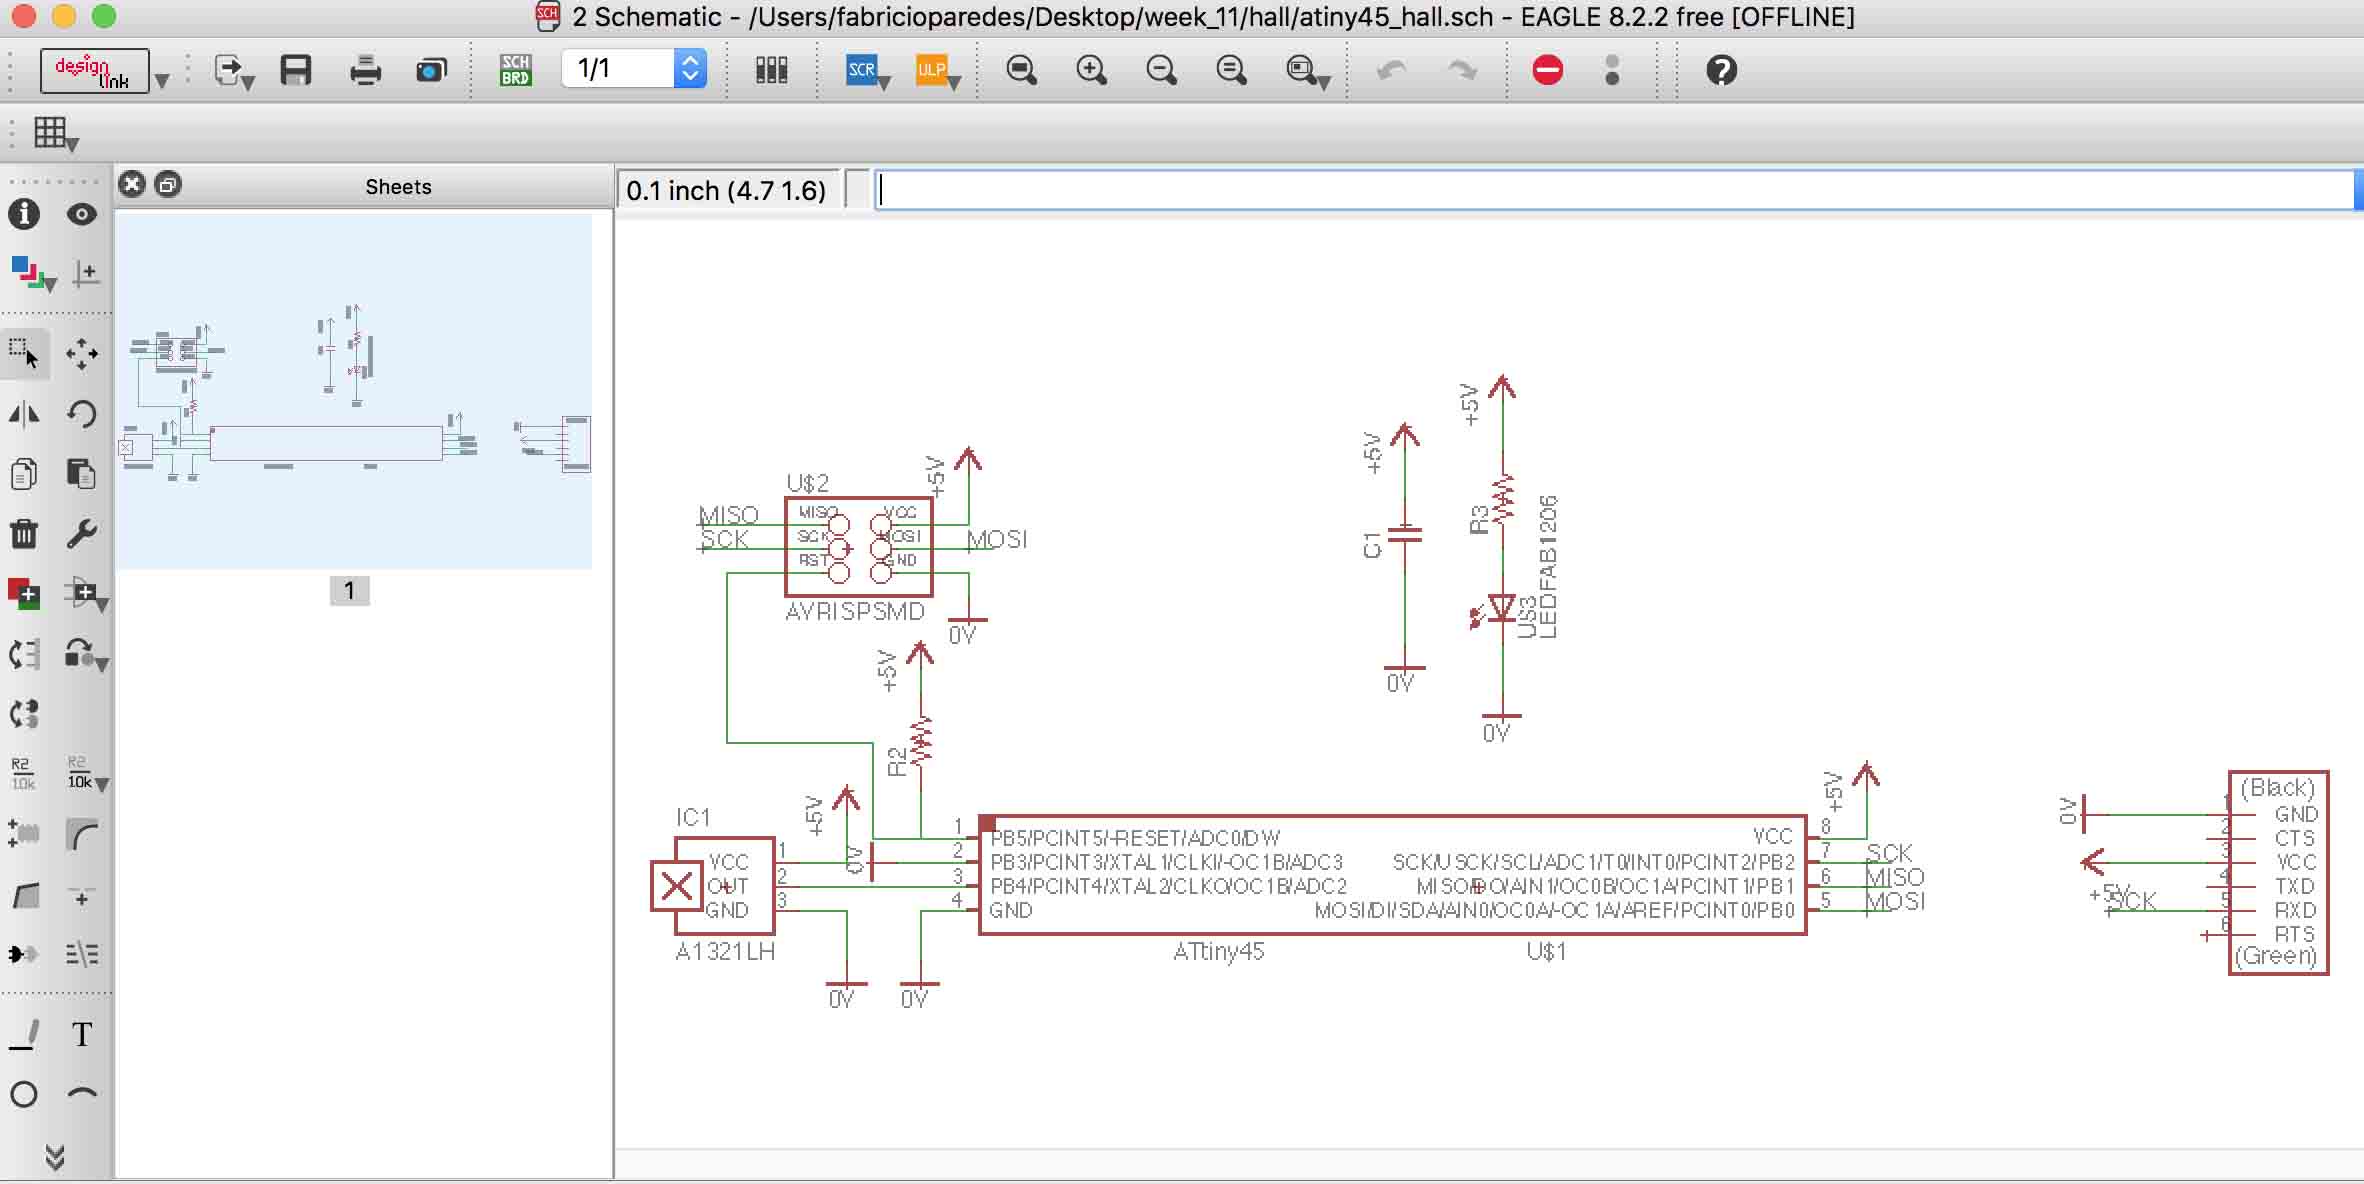Click the Zoom in magnifier
This screenshot has width=2364, height=1184.
1091,70
